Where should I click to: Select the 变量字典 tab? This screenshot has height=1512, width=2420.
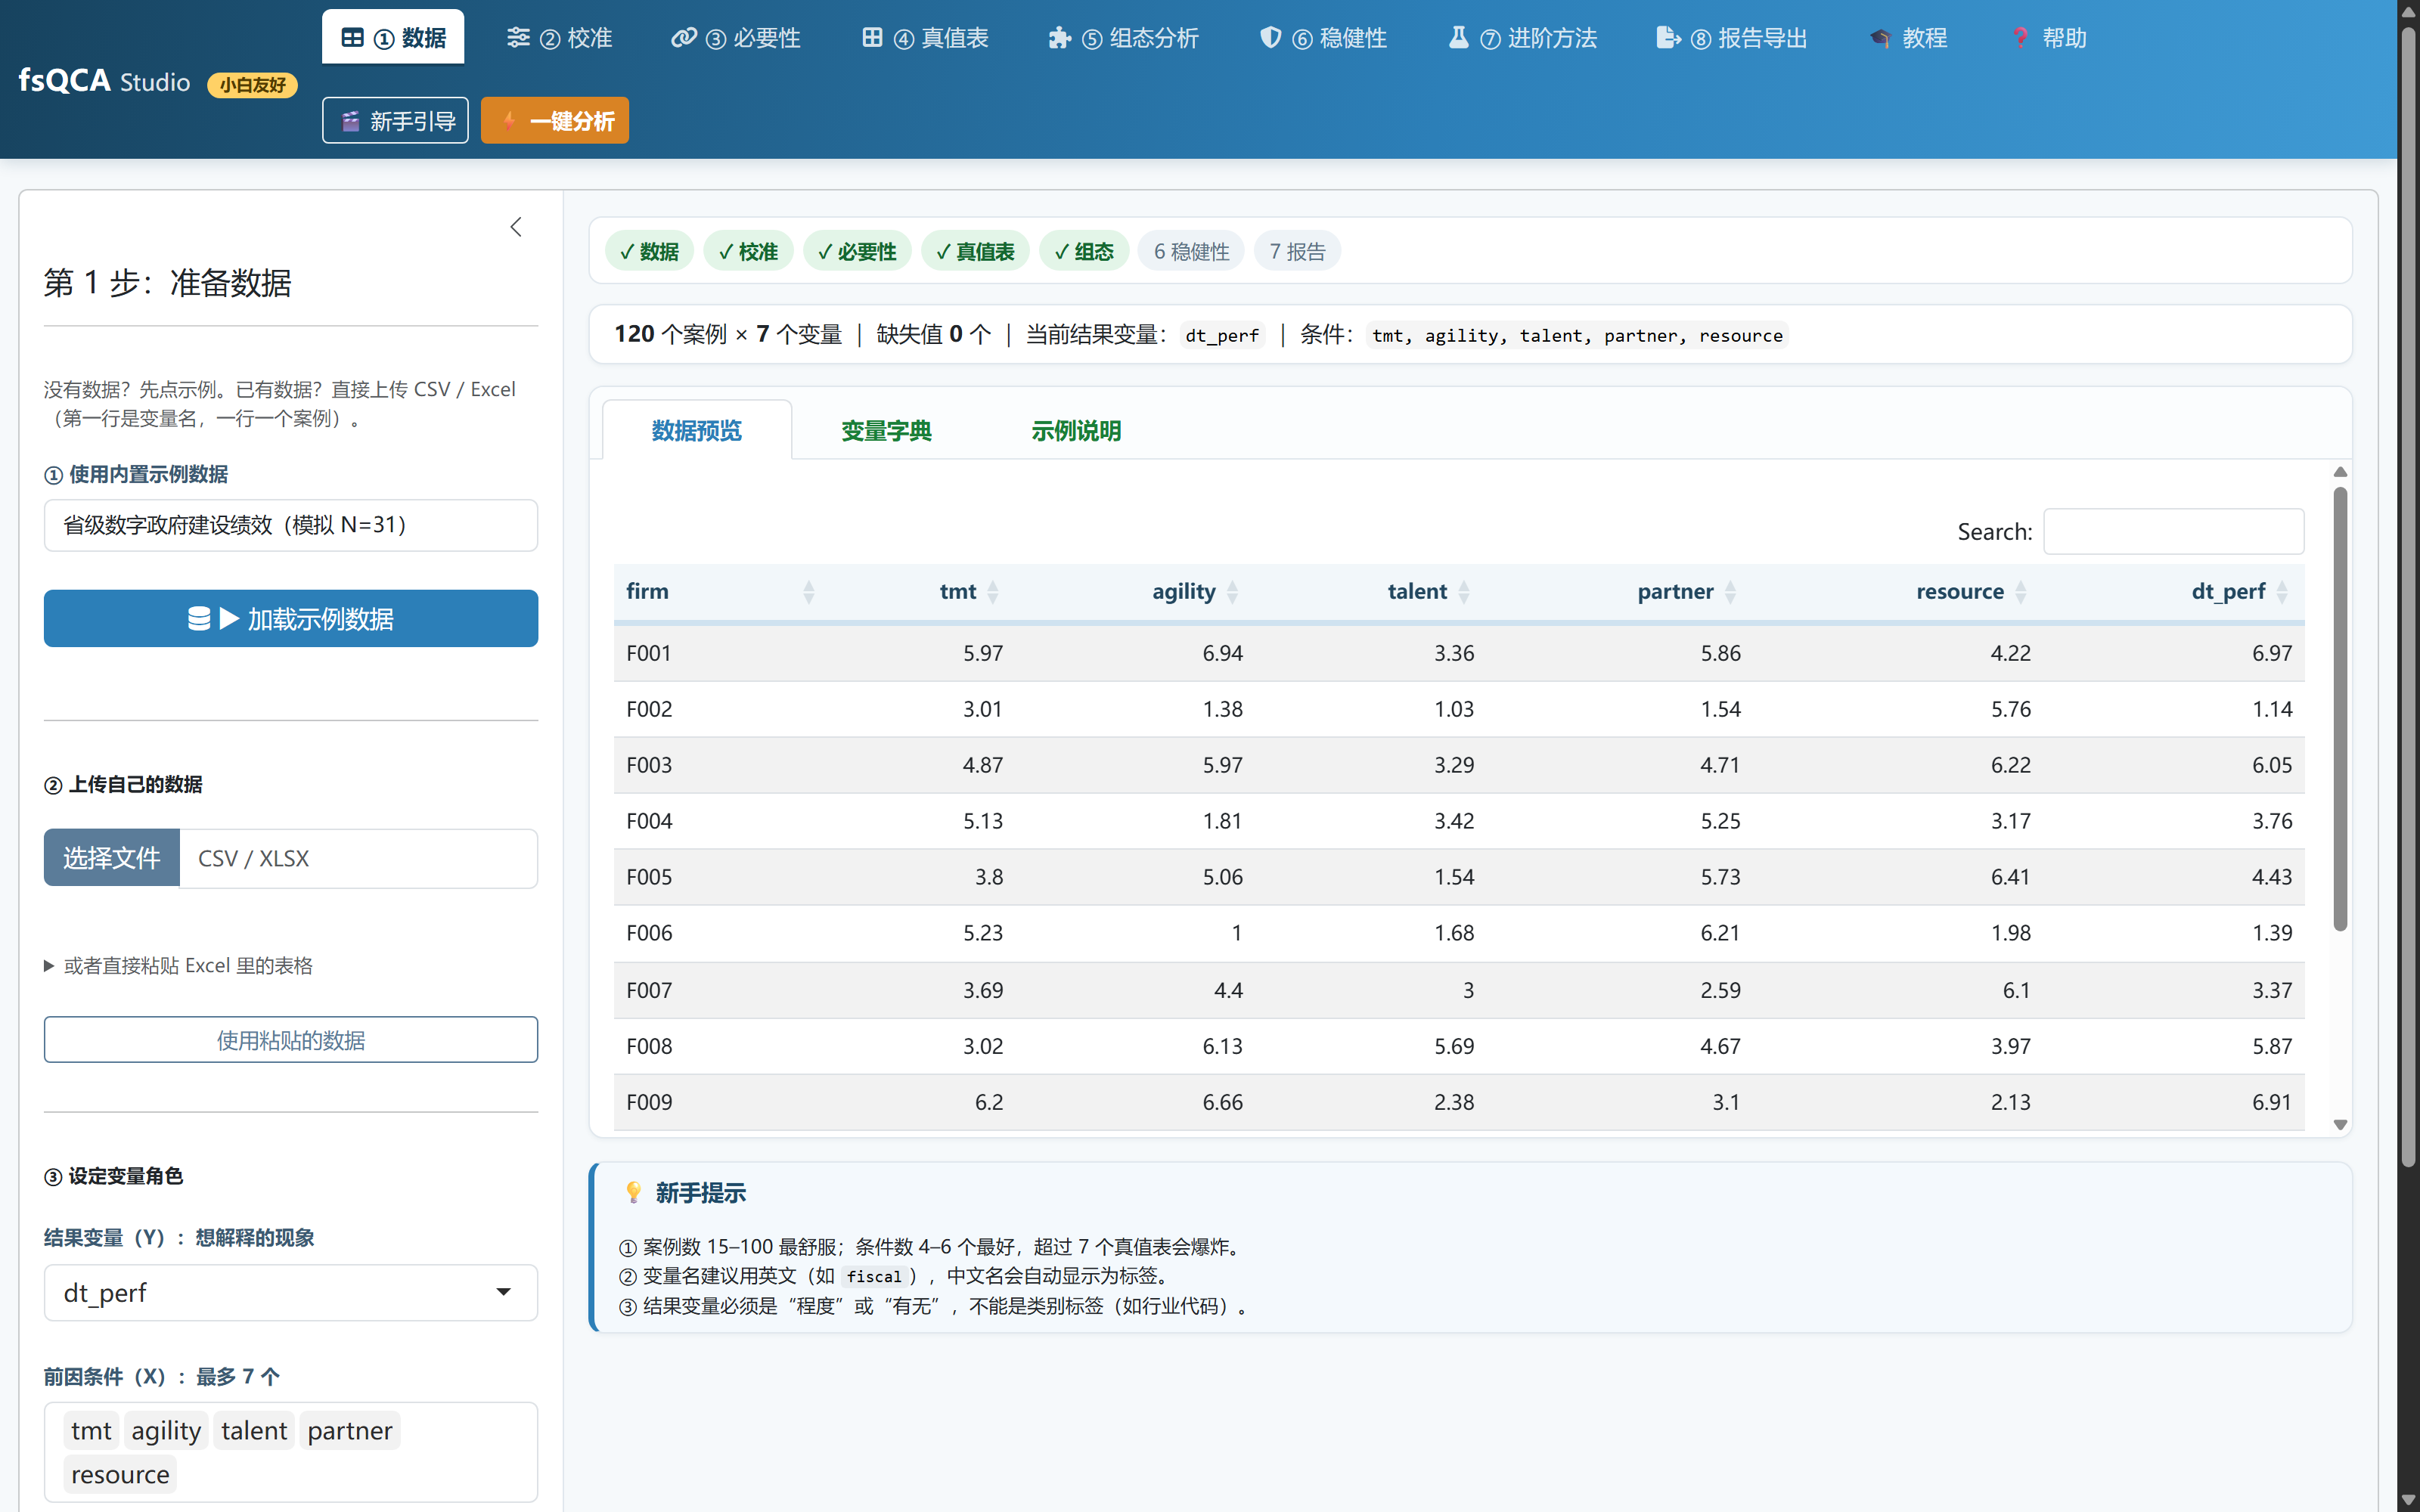click(x=886, y=430)
